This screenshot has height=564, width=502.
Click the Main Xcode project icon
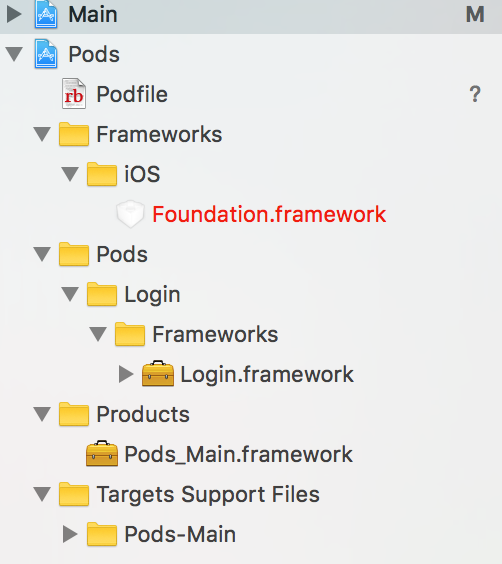click(x=46, y=14)
